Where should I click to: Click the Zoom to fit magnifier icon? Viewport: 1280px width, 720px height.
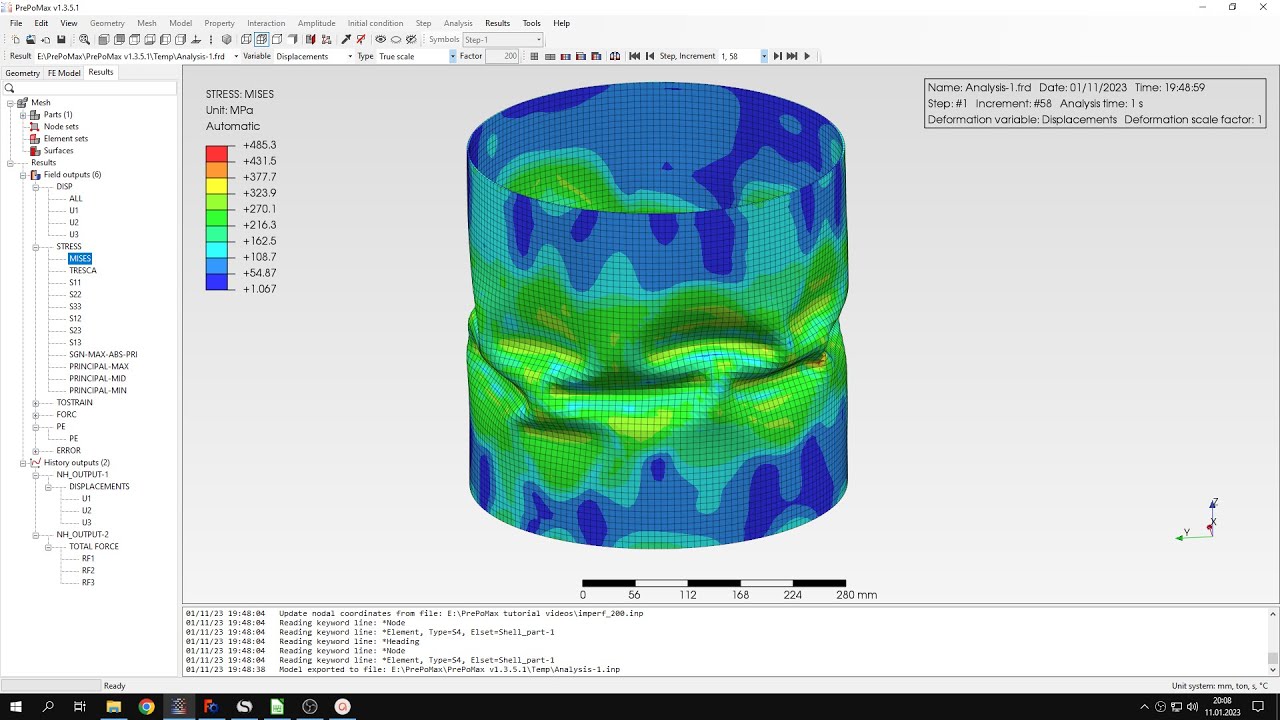84,40
